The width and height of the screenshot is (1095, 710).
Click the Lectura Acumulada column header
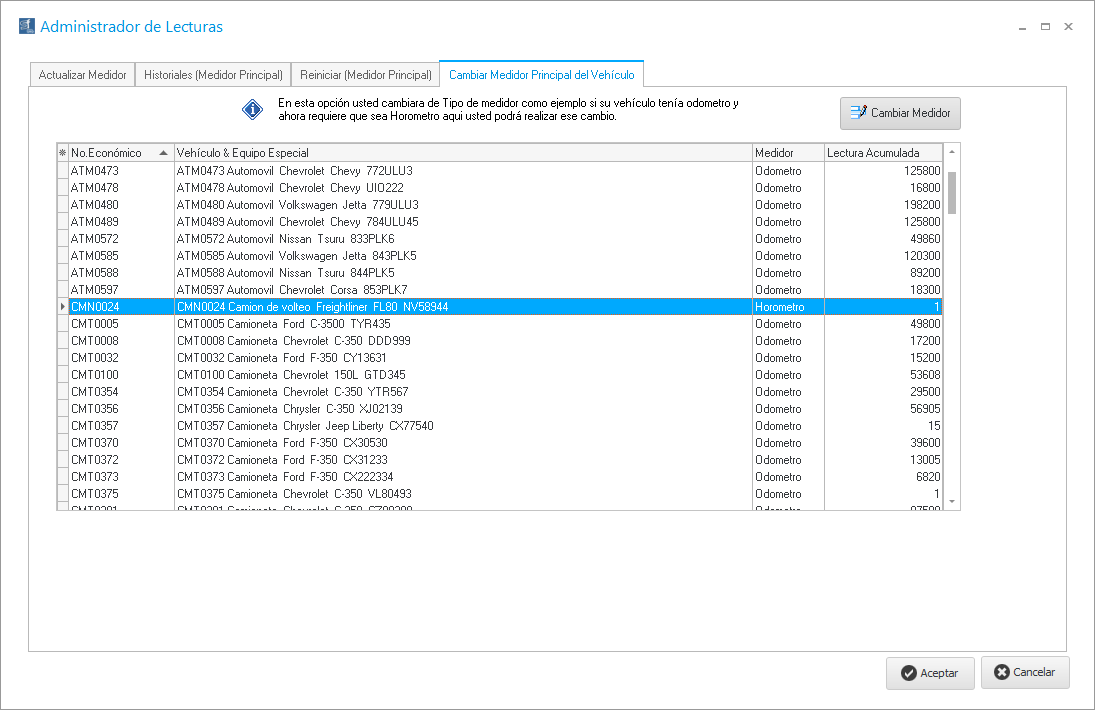click(880, 153)
